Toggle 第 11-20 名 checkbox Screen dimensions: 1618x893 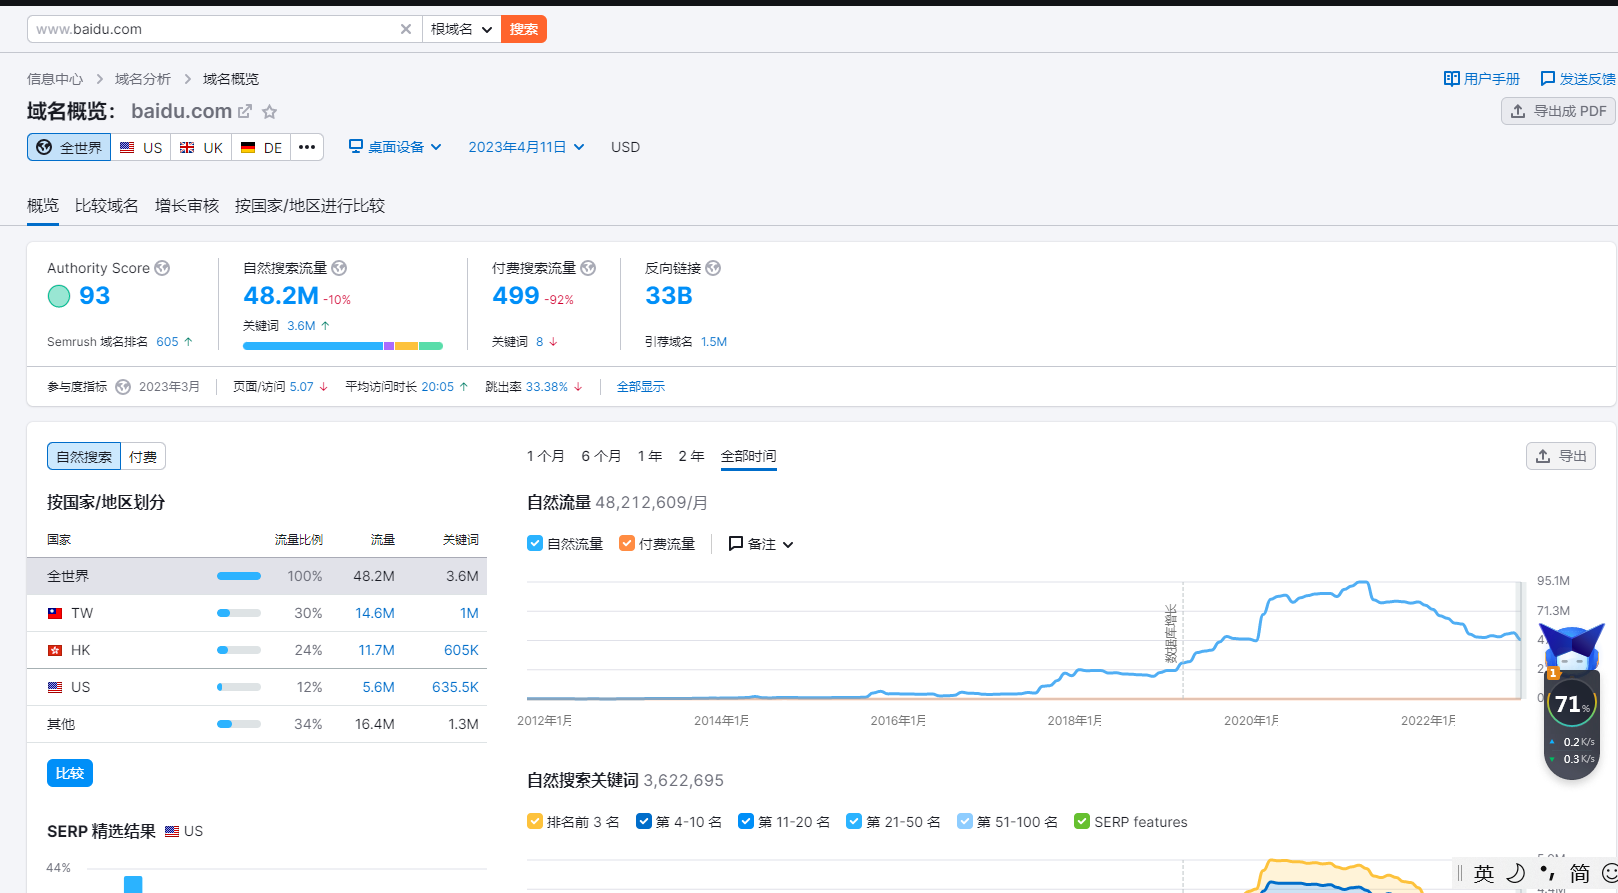click(746, 821)
